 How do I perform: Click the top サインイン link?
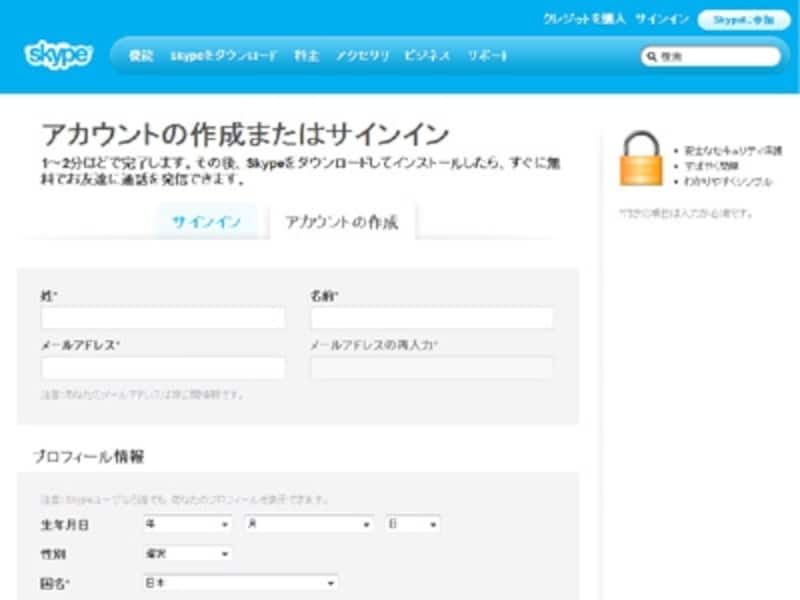tap(662, 19)
